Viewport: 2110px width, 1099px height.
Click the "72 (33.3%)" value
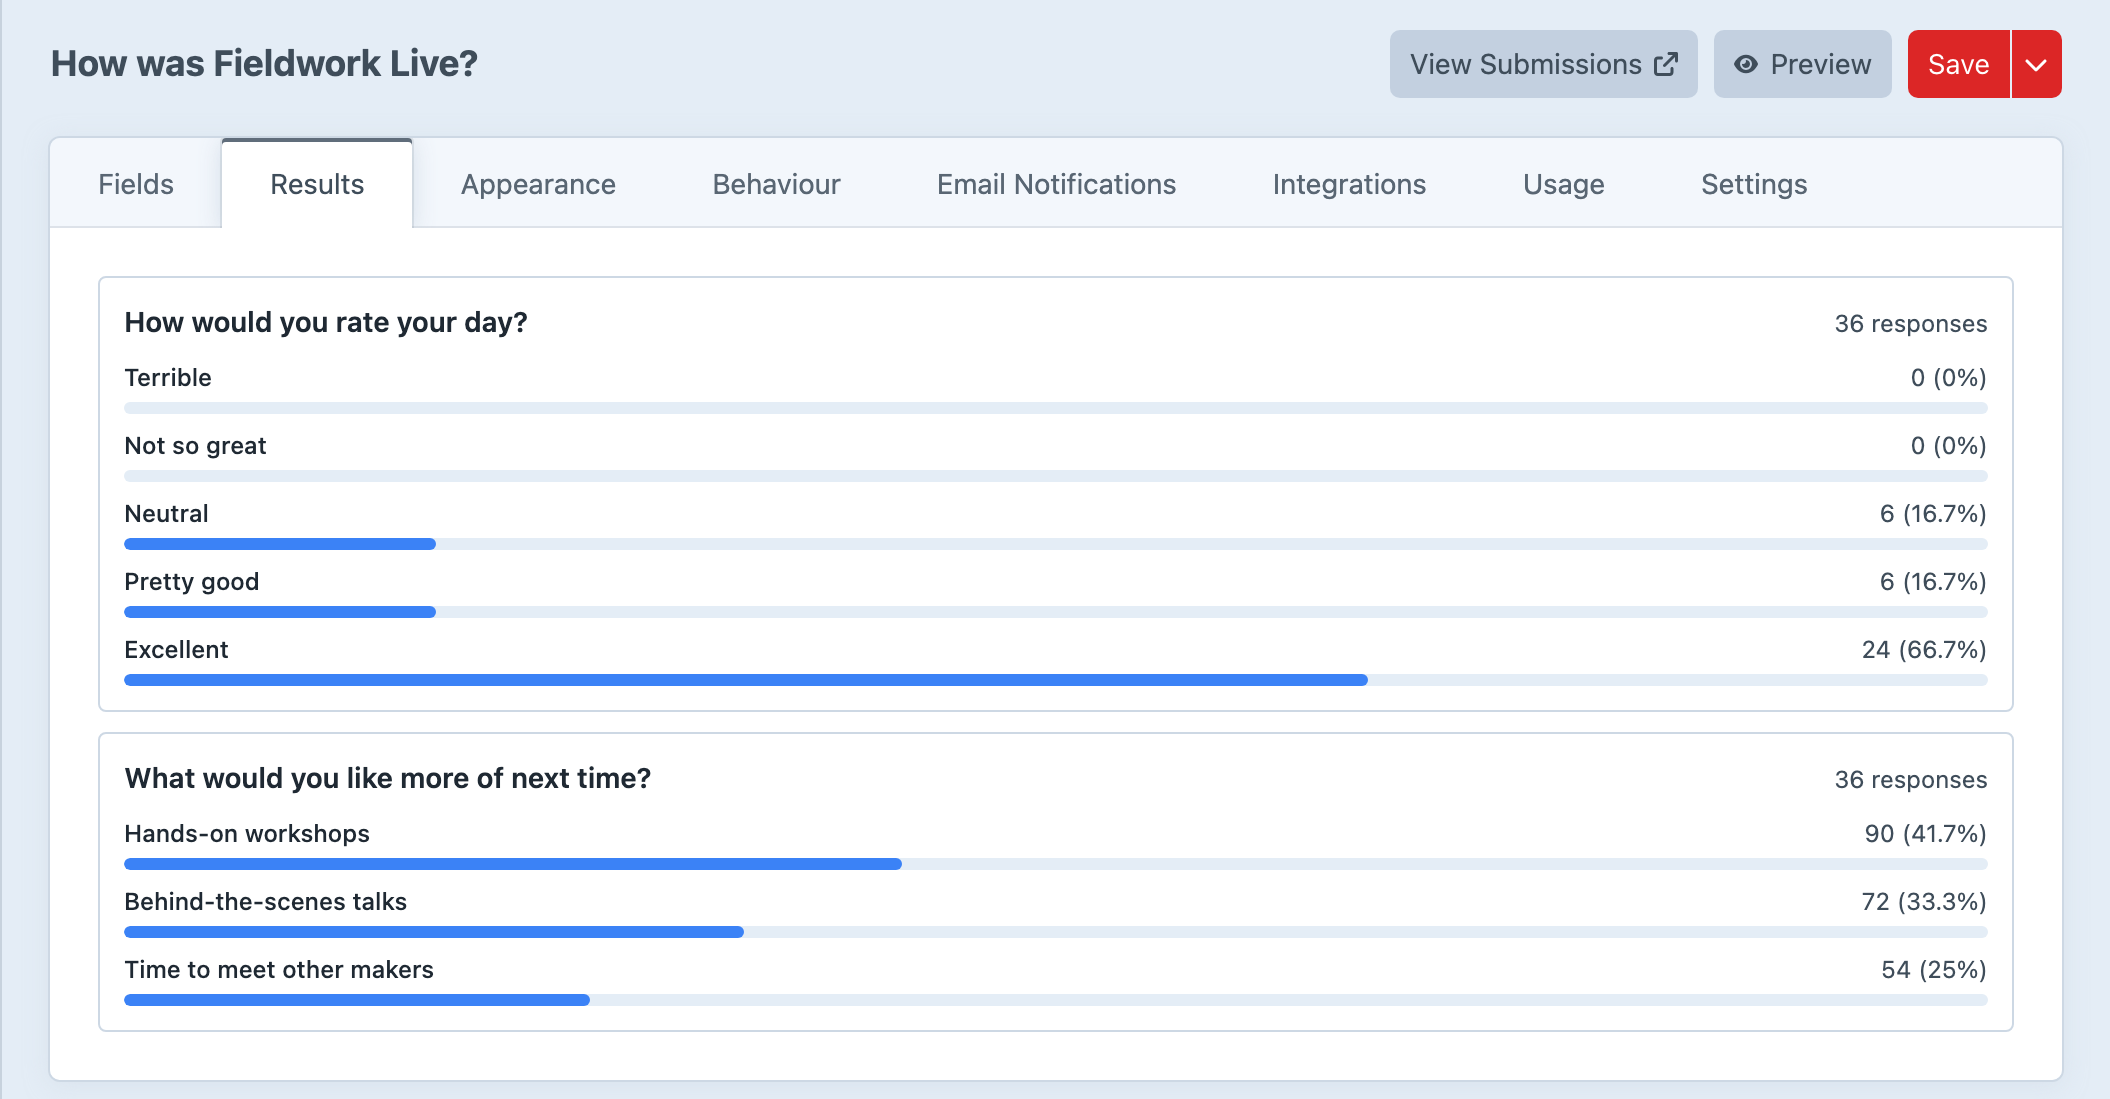1924,902
